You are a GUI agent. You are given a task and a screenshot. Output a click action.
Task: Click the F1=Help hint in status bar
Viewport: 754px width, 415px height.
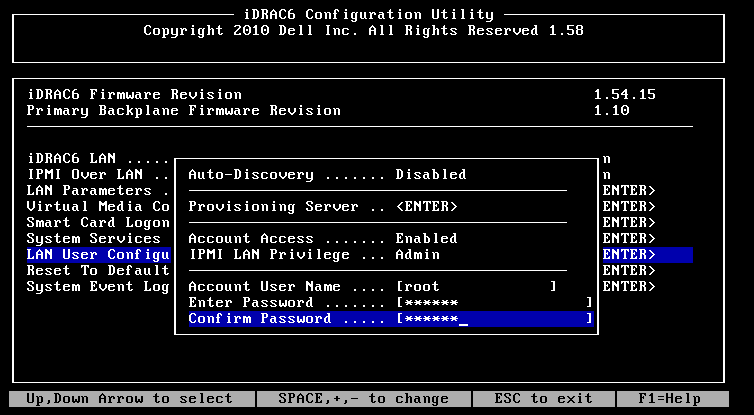[x=688, y=399]
